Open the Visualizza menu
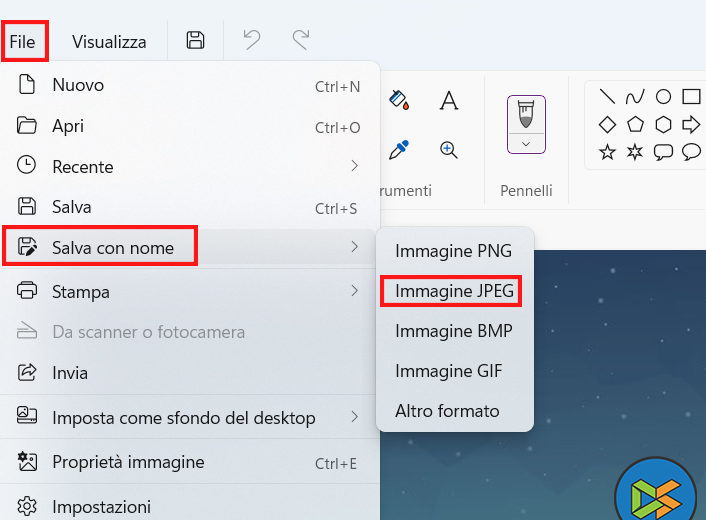 coord(109,42)
